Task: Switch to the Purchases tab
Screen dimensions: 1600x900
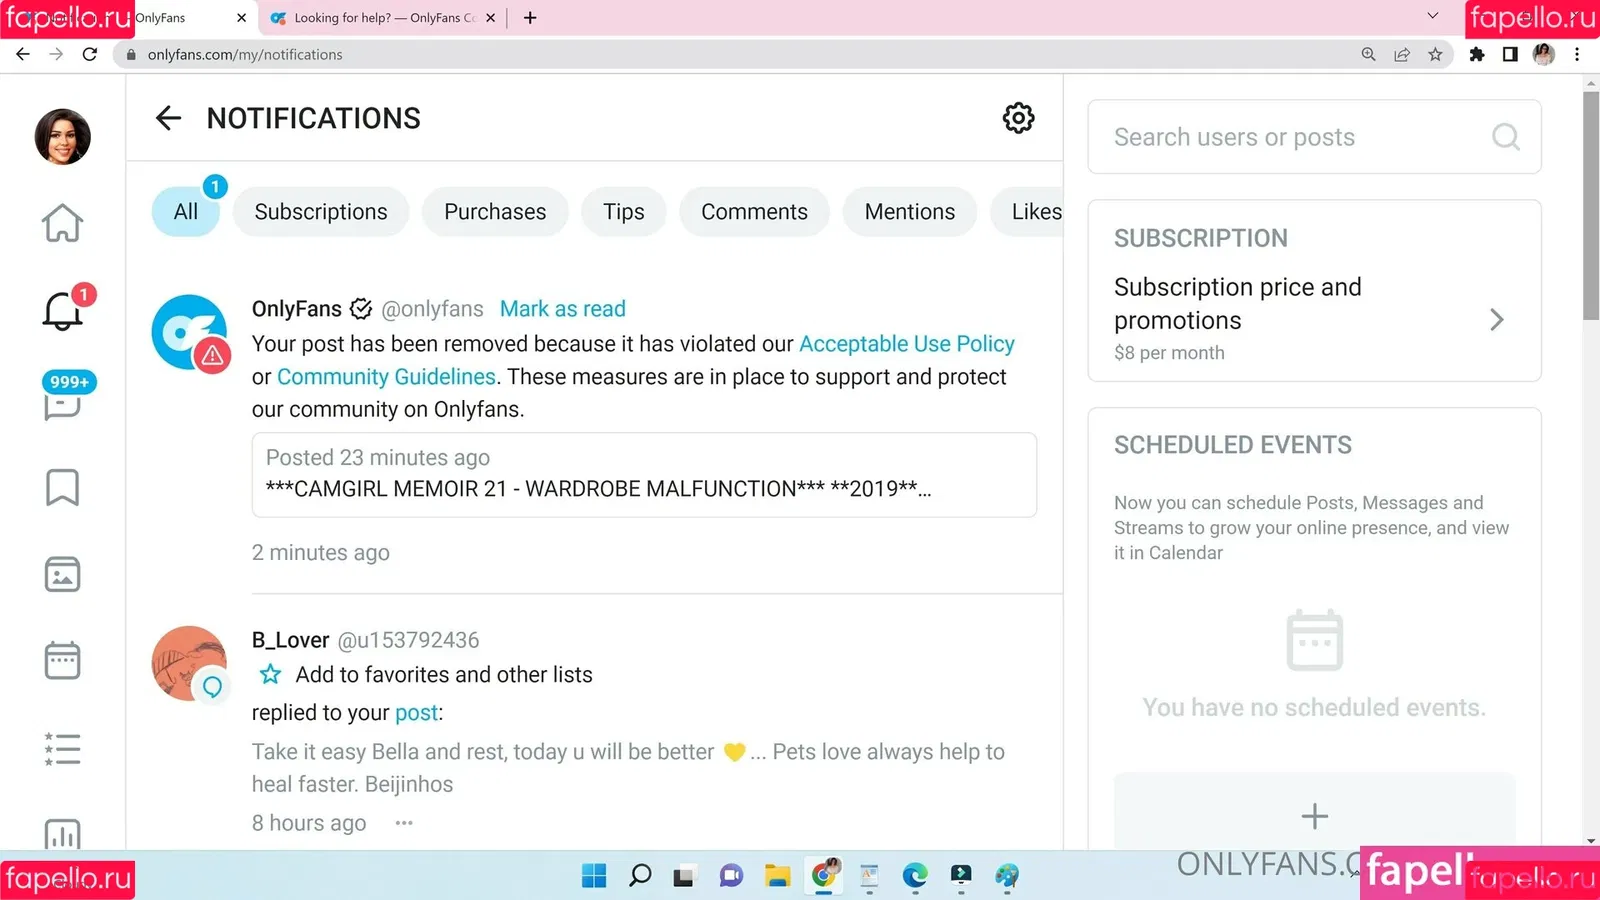Action: tap(495, 212)
